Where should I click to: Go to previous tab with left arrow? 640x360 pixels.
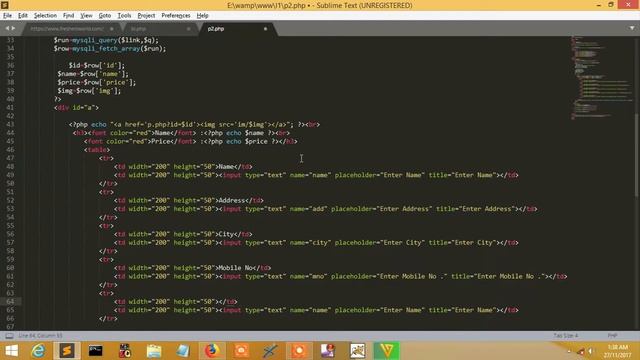7,28
